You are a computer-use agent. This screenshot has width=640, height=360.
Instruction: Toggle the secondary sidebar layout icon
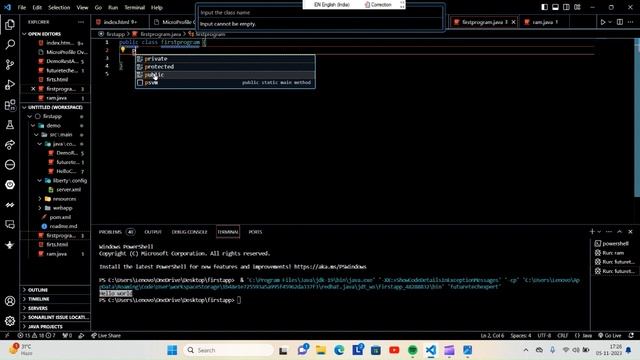[x=566, y=7]
